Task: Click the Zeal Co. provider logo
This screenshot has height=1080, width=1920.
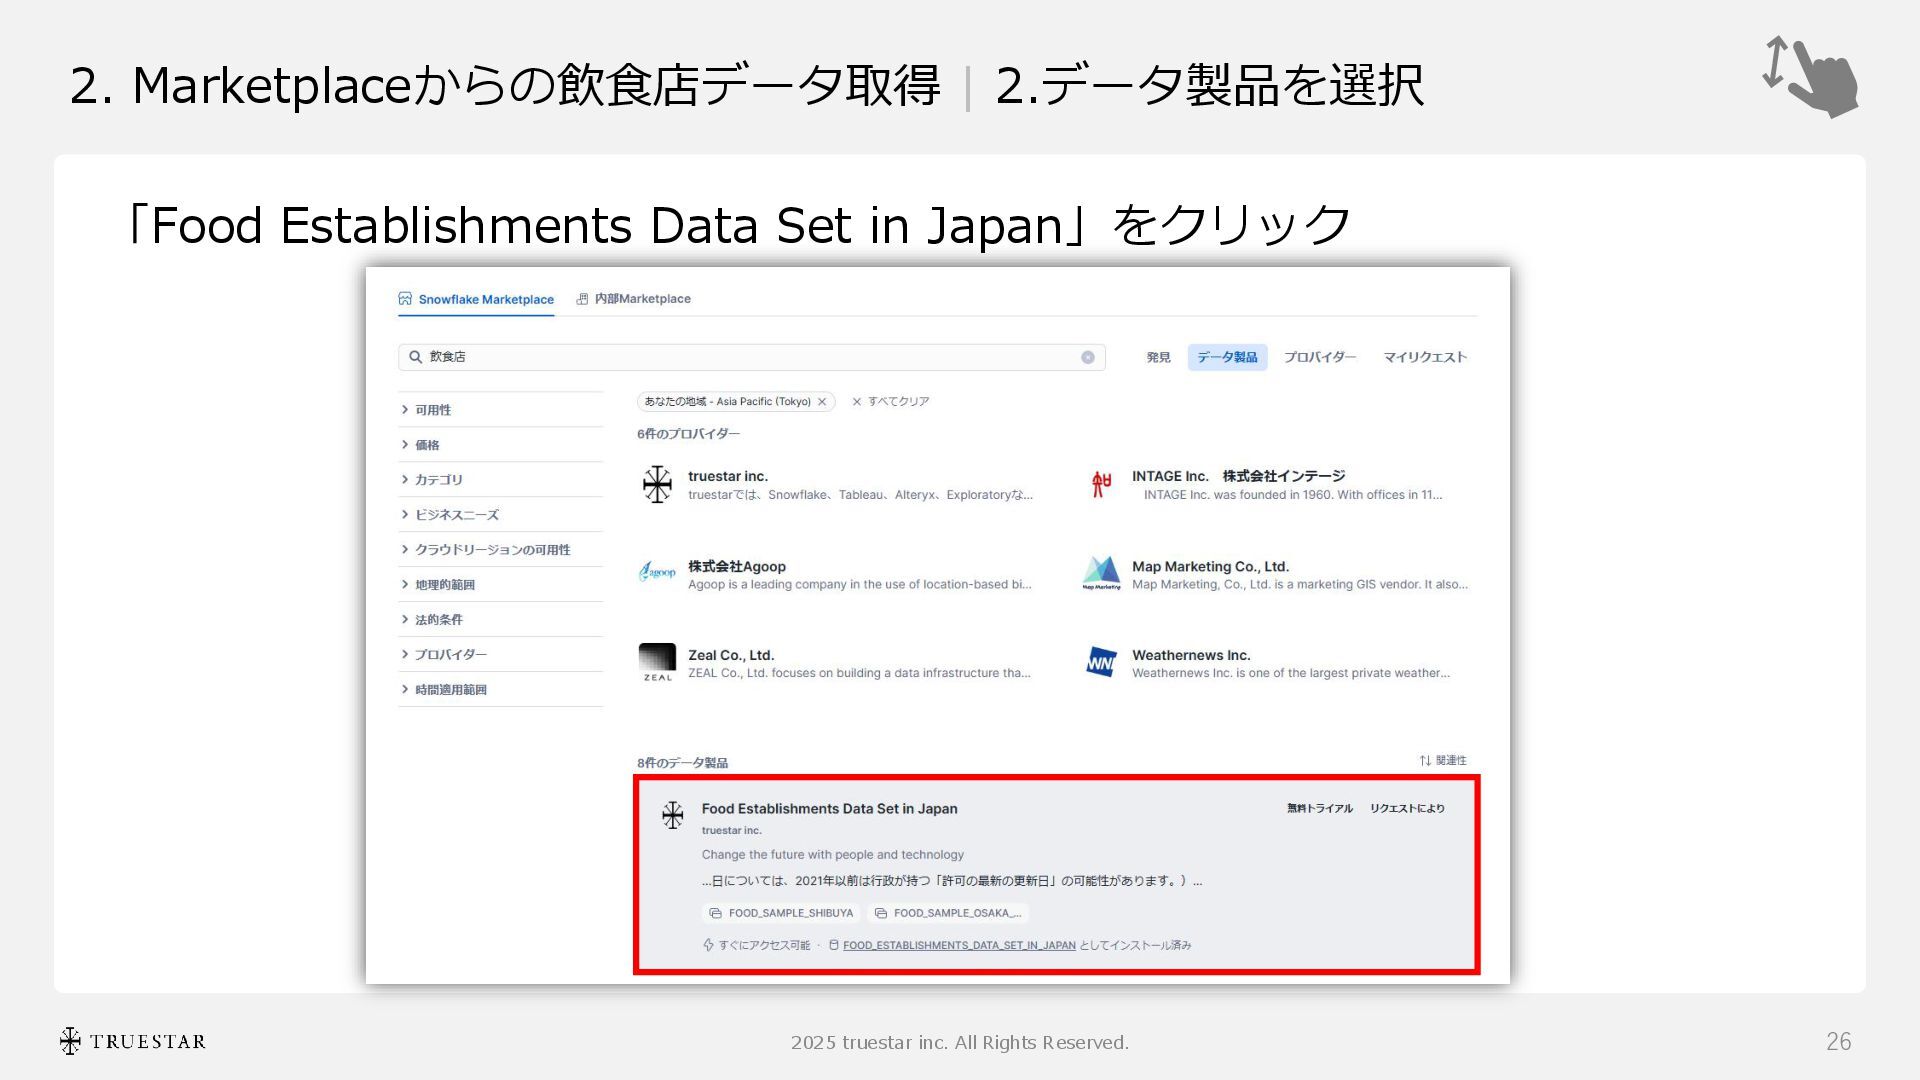Action: tap(657, 662)
